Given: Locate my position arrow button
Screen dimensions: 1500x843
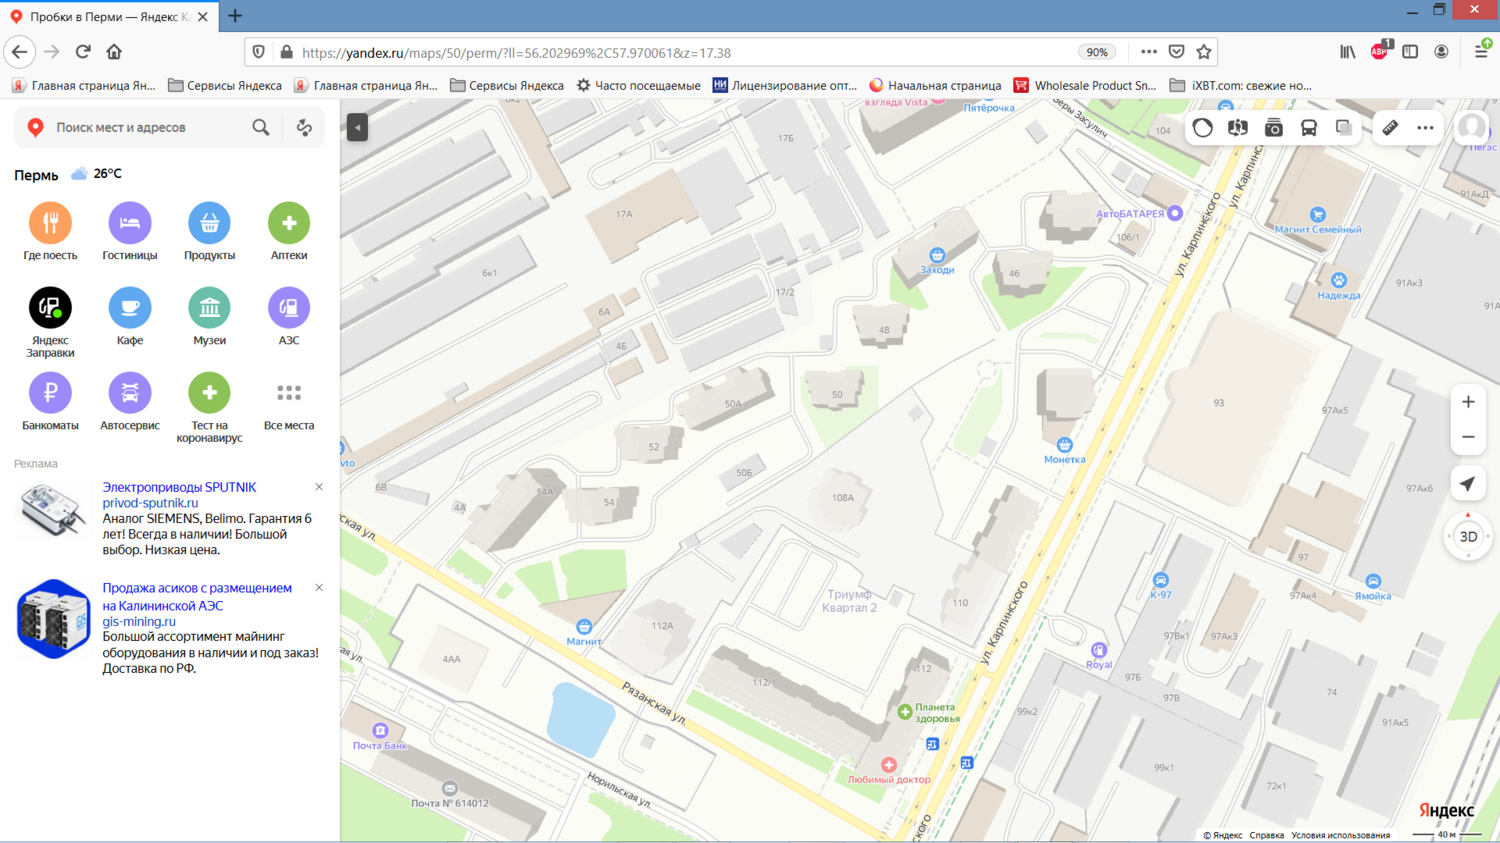Looking at the screenshot, I should (x=1468, y=484).
